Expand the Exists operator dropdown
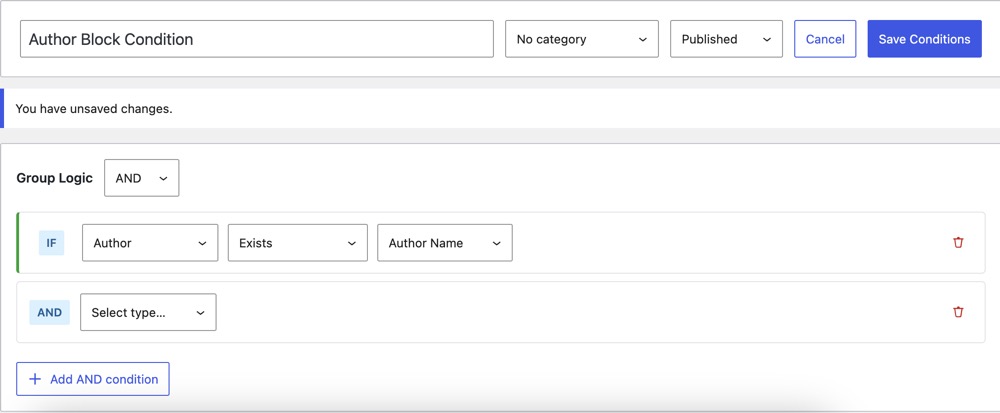 coord(297,243)
